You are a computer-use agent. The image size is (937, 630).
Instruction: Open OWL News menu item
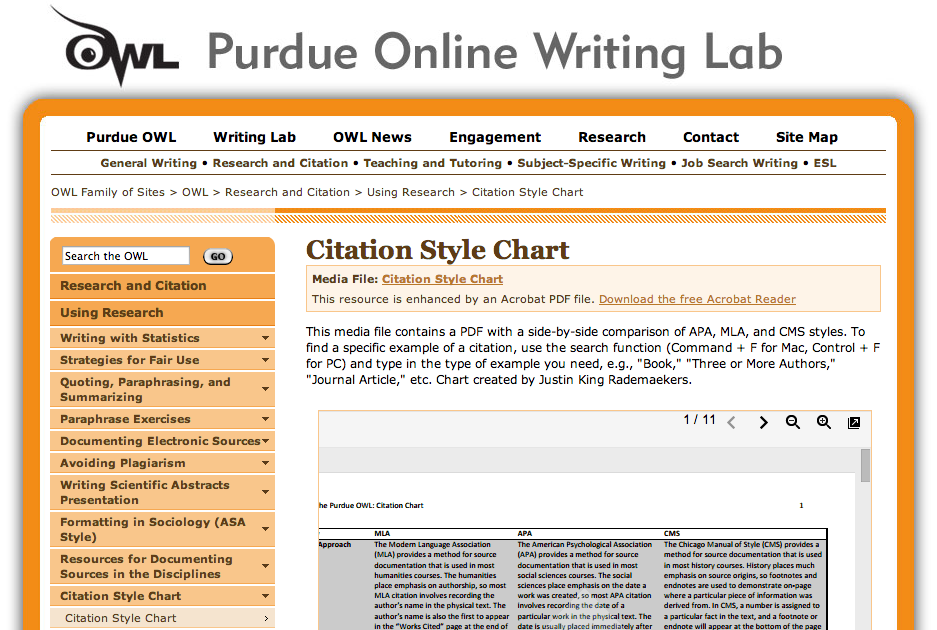click(x=372, y=137)
